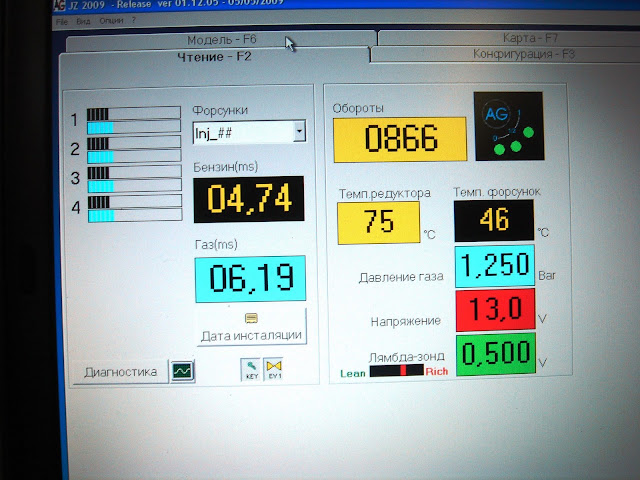This screenshot has width=640, height=480.
Task: Click the Бензин(ms) value 04,74
Action: (x=249, y=199)
